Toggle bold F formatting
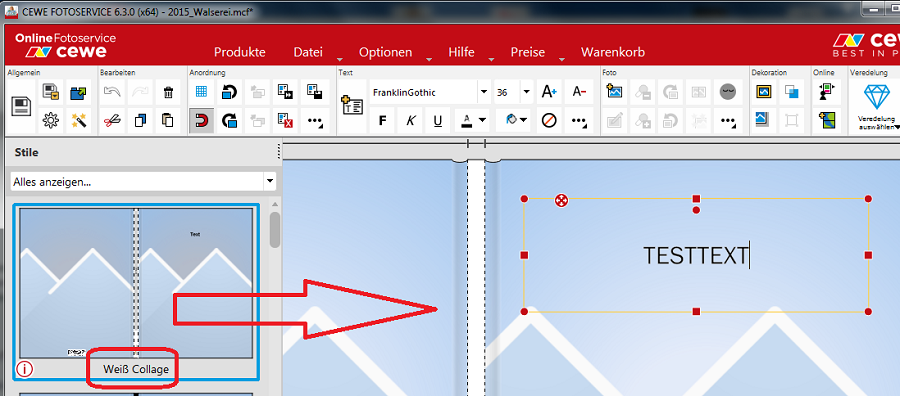The height and width of the screenshot is (396, 900). click(383, 121)
